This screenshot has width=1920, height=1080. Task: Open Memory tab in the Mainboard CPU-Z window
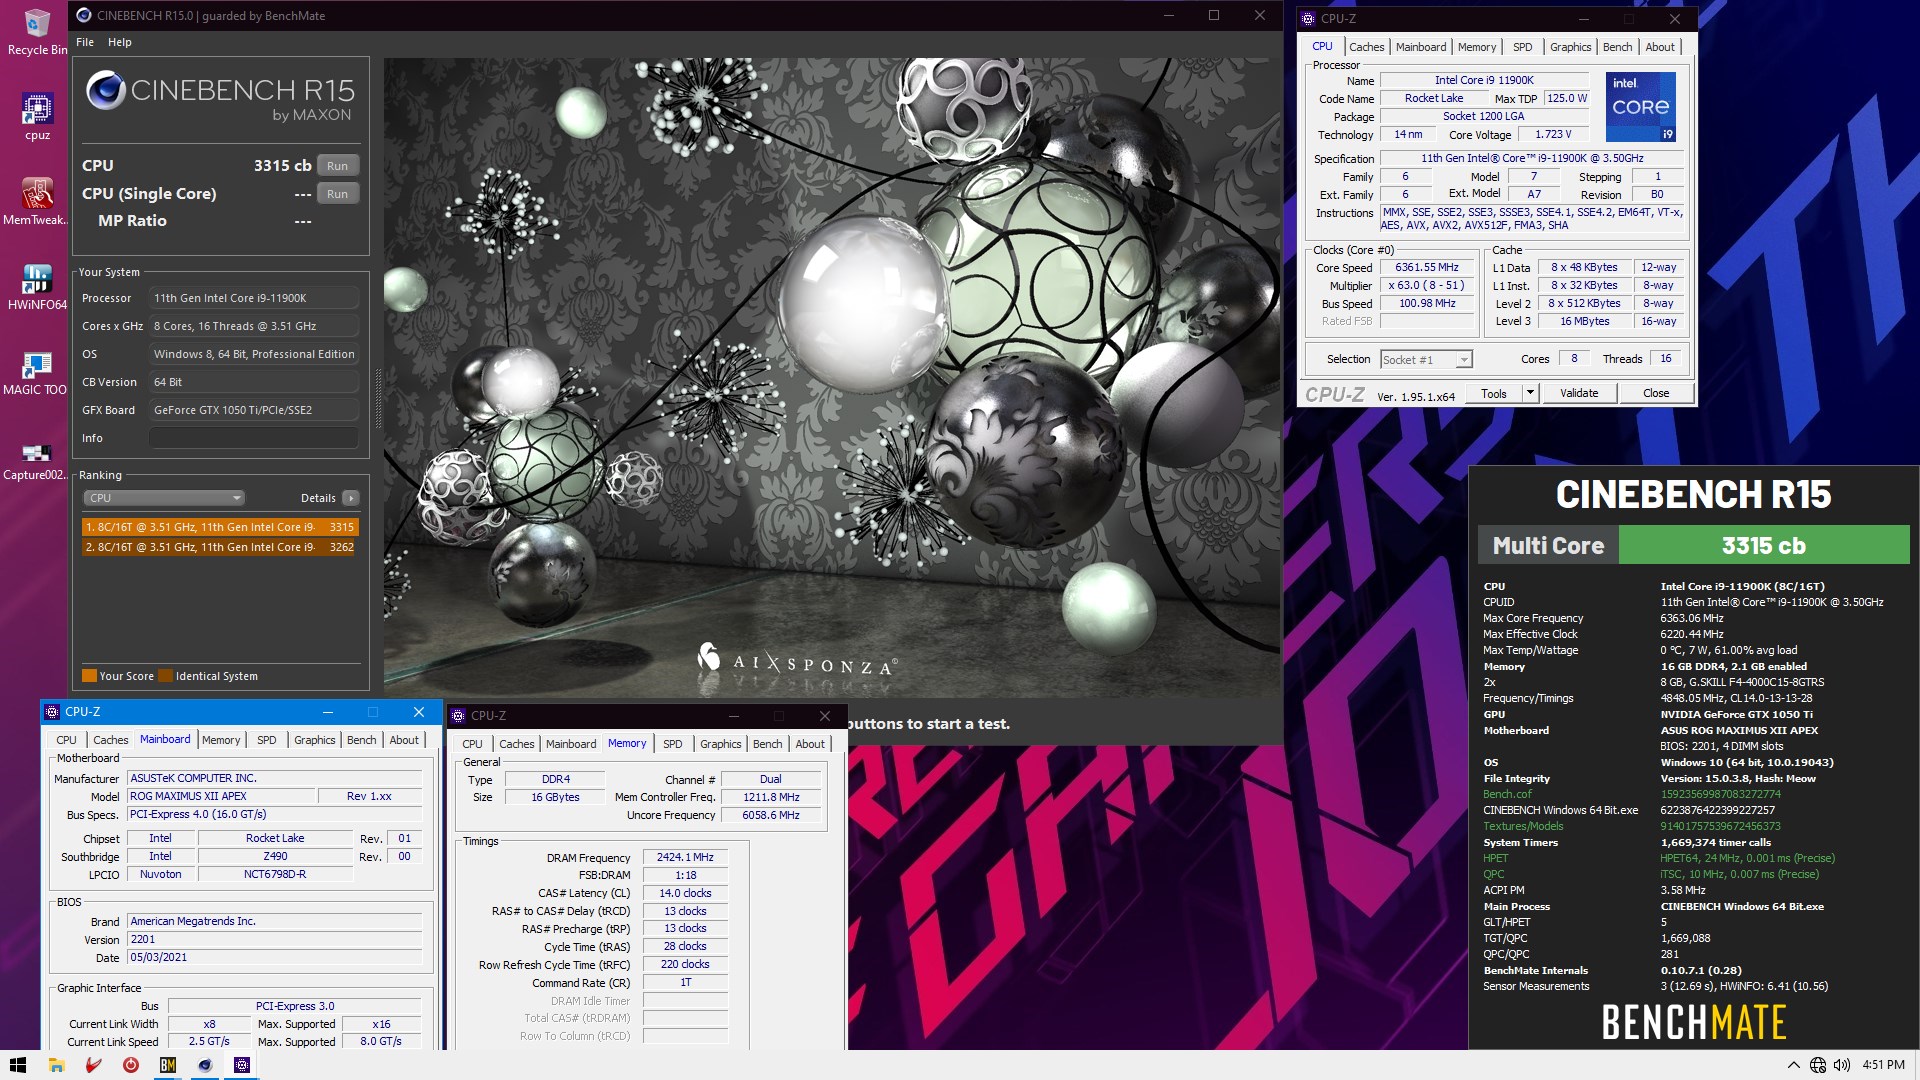pyautogui.click(x=220, y=740)
